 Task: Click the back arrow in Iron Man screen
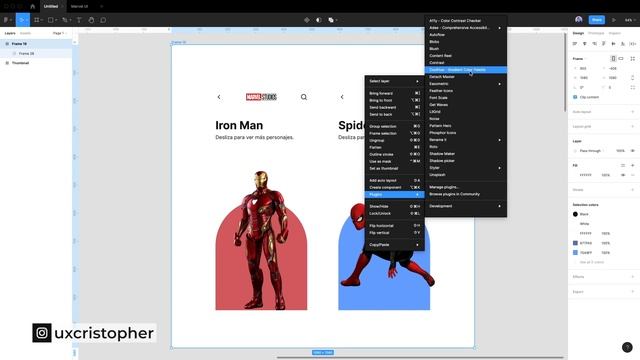point(219,97)
